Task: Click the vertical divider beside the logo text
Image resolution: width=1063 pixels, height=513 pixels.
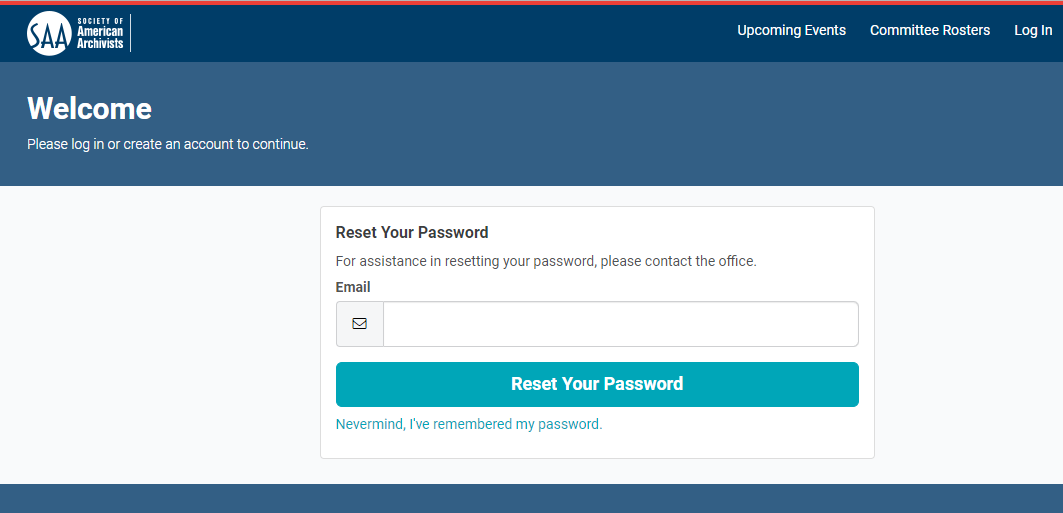Action: tap(131, 33)
